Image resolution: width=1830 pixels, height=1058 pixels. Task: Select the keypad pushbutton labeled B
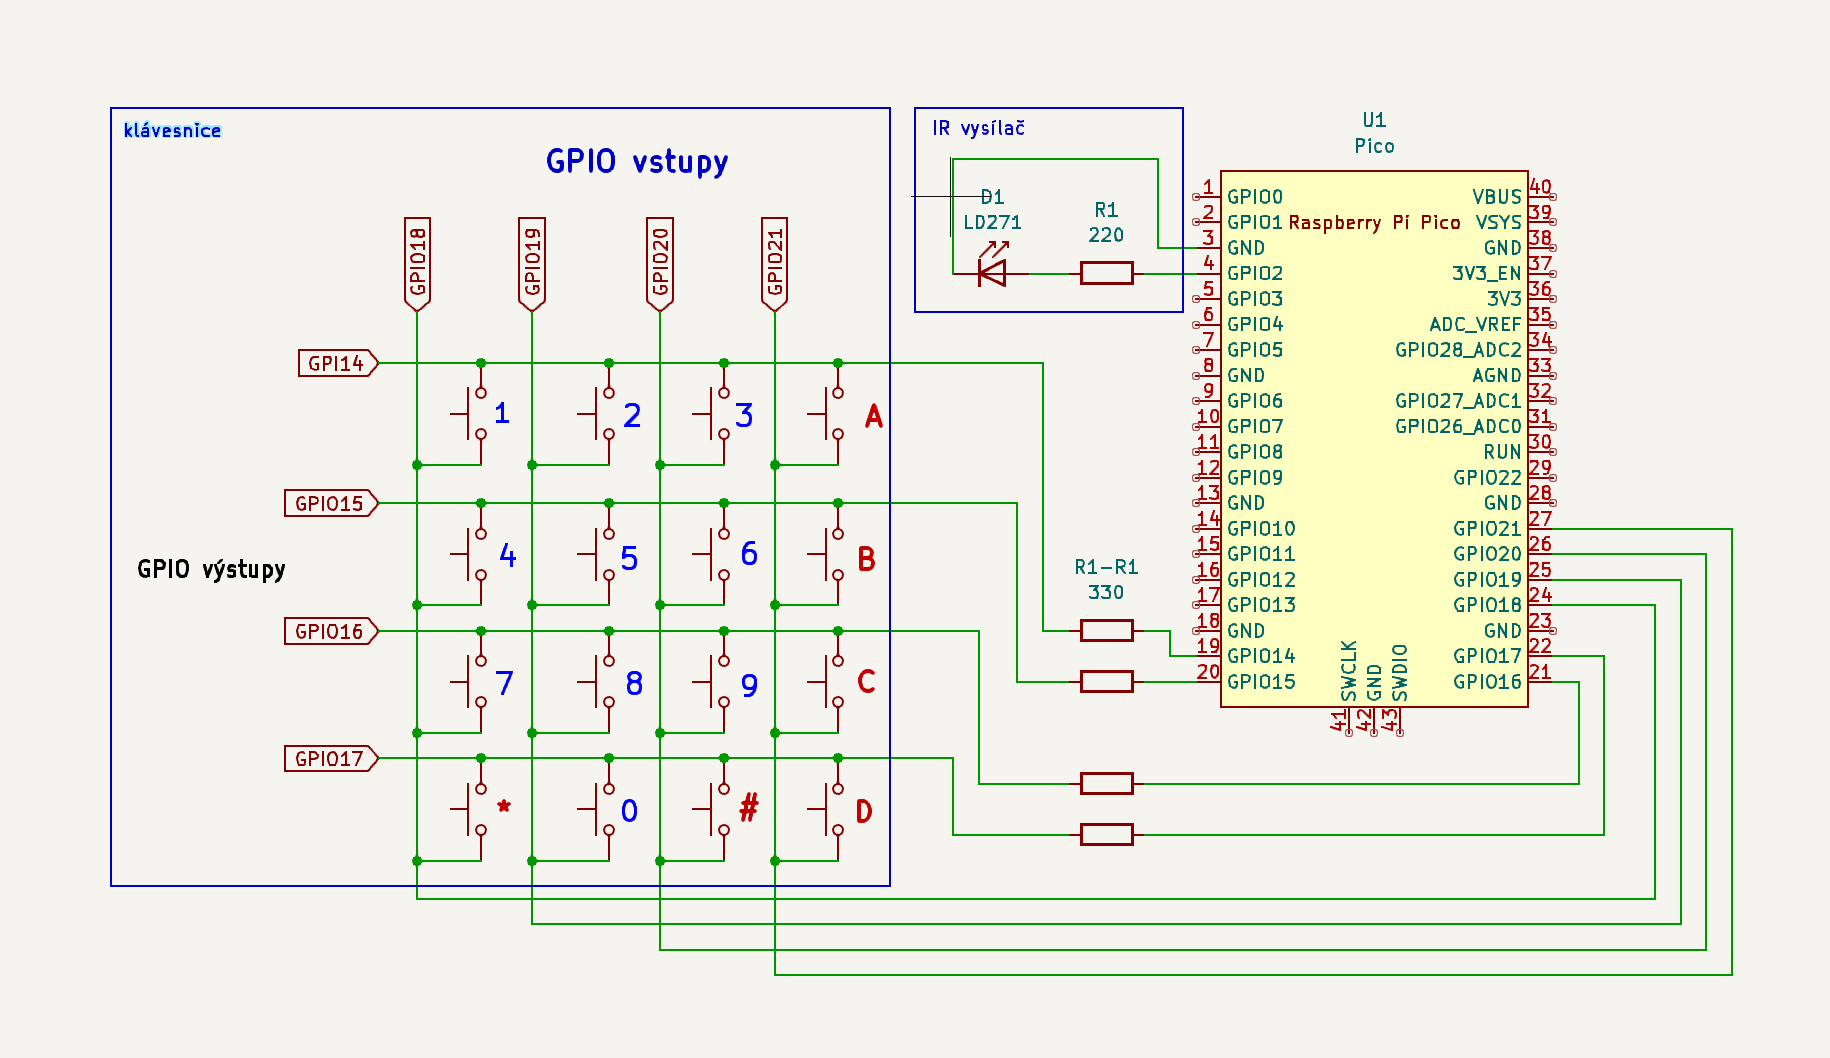827,554
